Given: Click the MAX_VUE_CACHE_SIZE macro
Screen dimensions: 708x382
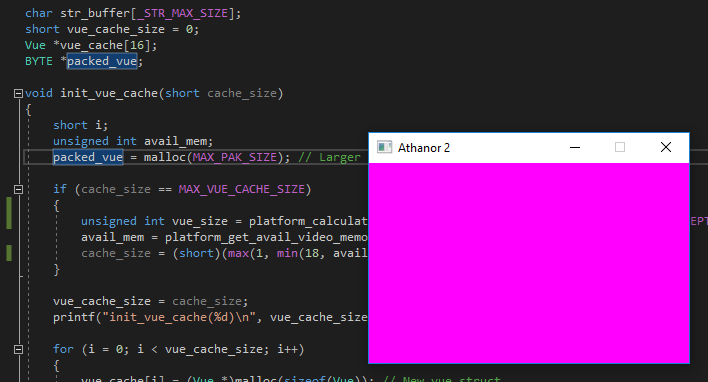Looking at the screenshot, I should click(242, 189).
